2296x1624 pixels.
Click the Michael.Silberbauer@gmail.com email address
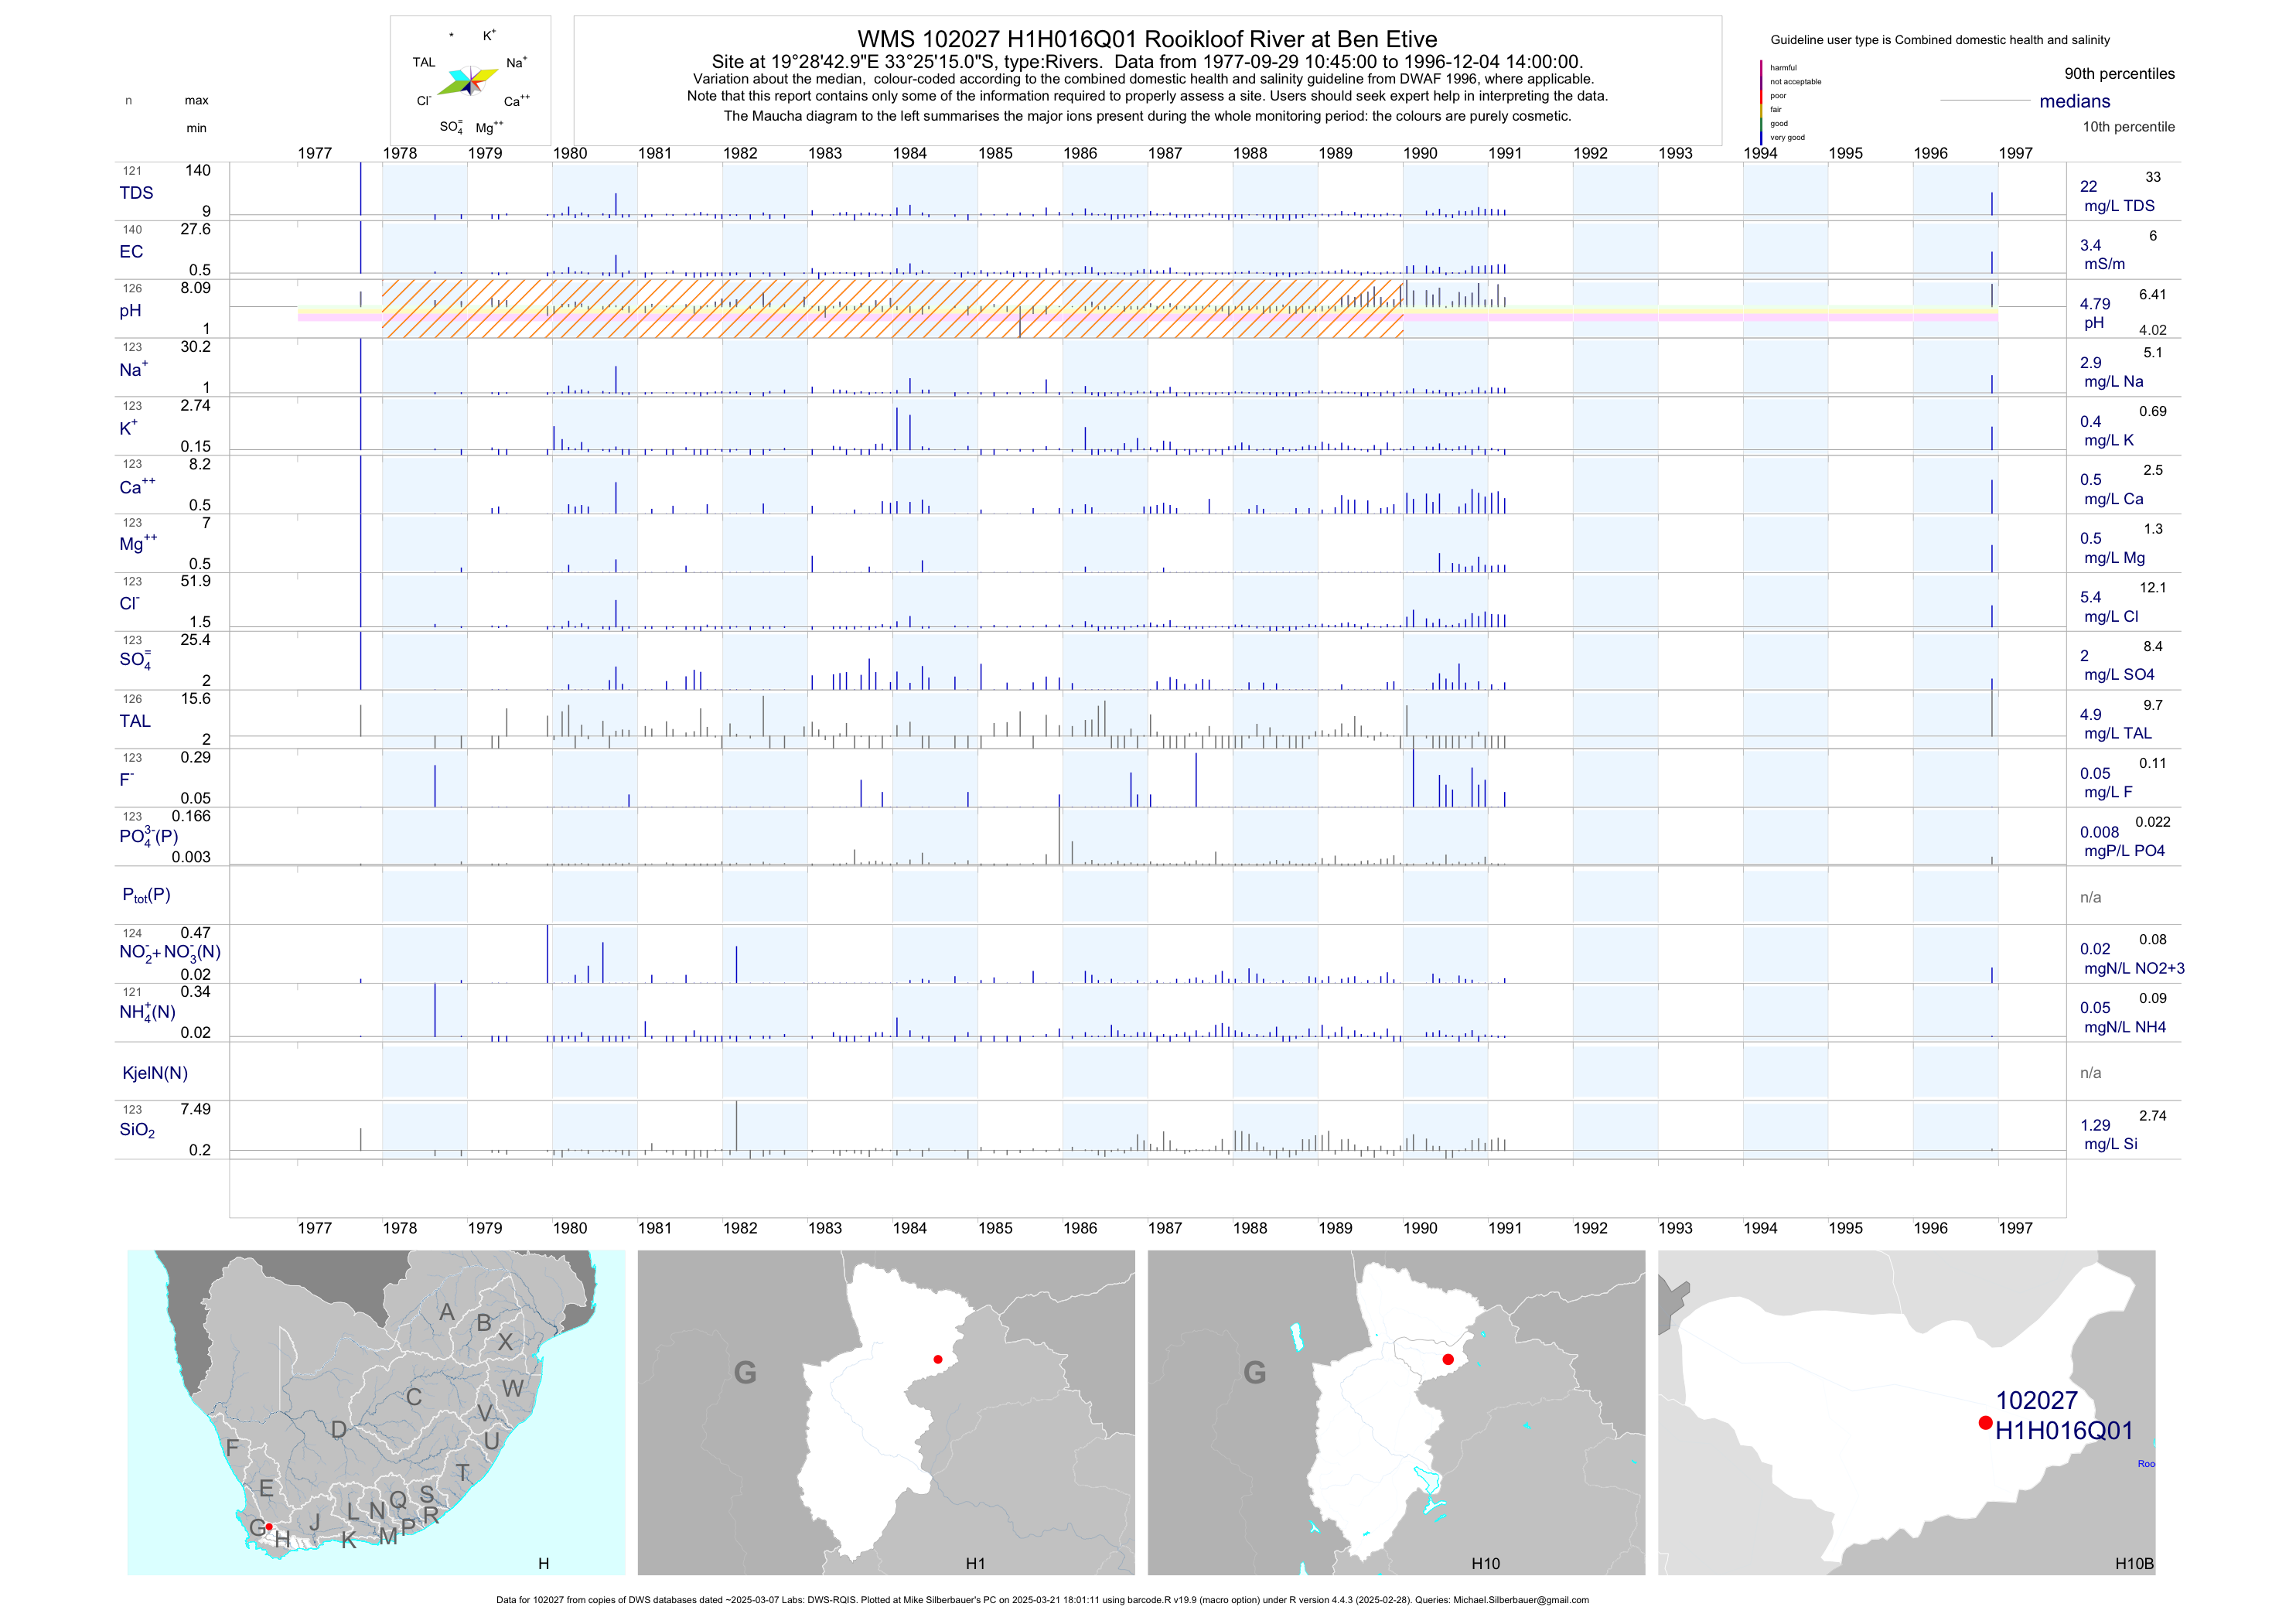[x=1520, y=1600]
